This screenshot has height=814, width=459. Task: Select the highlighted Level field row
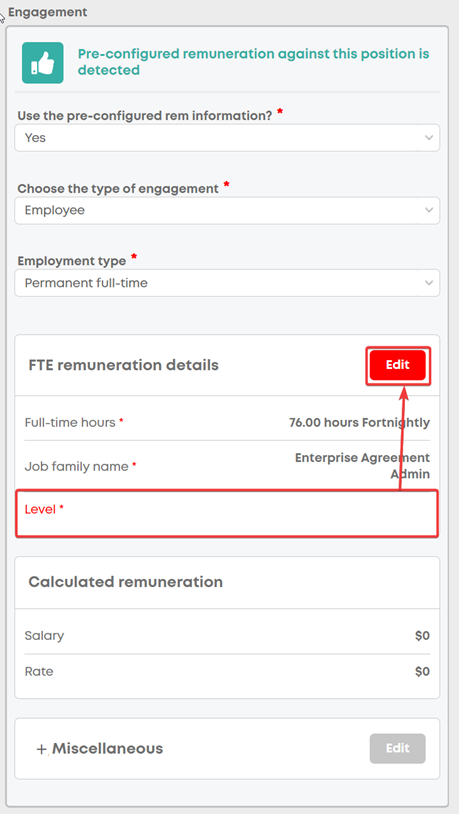(x=227, y=513)
